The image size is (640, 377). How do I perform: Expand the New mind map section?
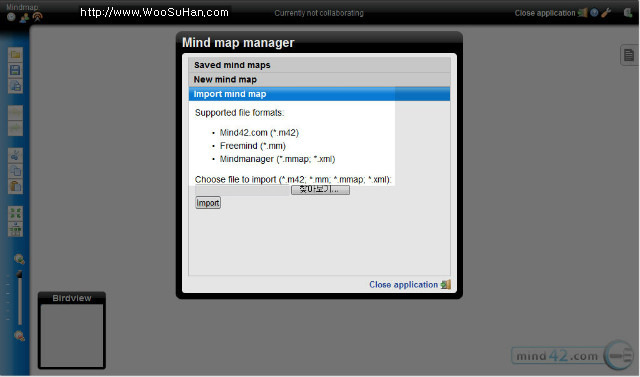pos(319,80)
